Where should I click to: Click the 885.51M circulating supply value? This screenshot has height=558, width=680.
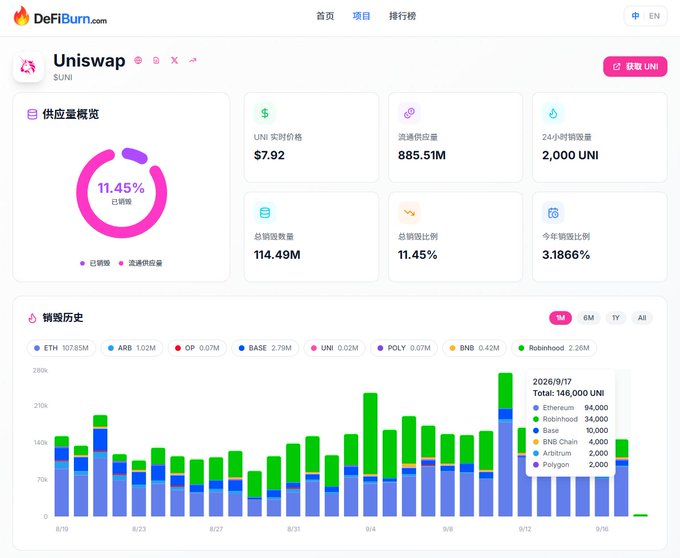click(x=422, y=155)
